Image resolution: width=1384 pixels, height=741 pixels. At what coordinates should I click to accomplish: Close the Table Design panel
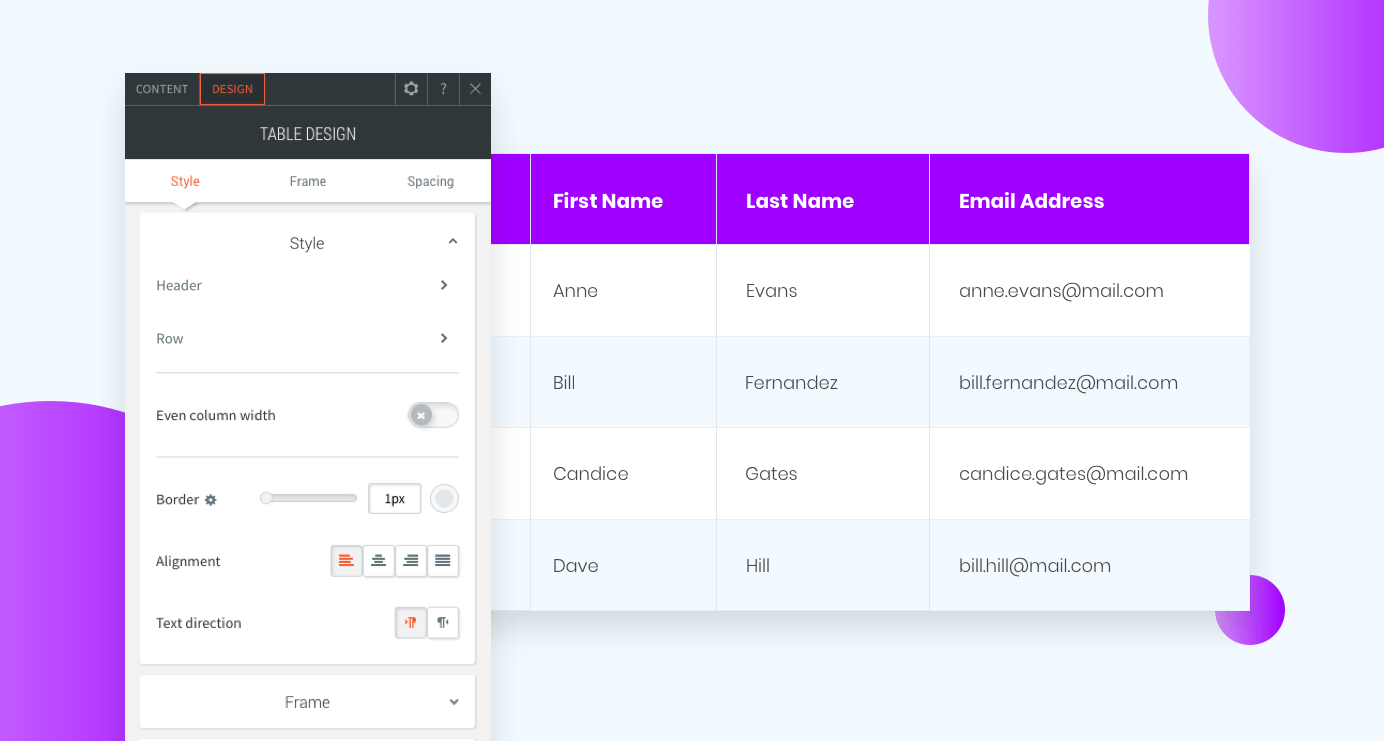pyautogui.click(x=475, y=89)
